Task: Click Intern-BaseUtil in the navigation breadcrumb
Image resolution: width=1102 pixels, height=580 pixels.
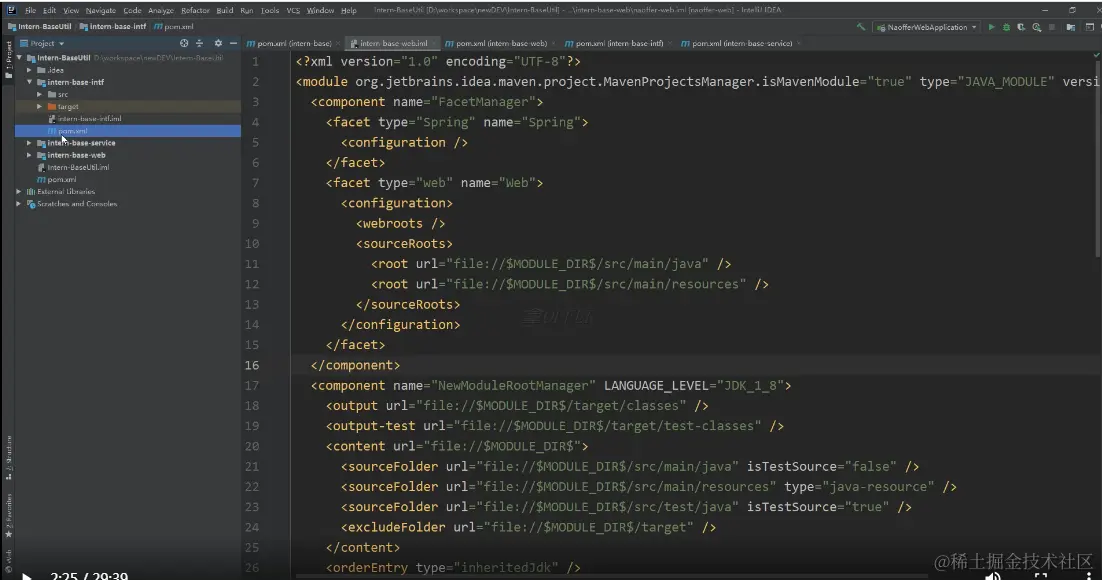Action: (x=39, y=27)
